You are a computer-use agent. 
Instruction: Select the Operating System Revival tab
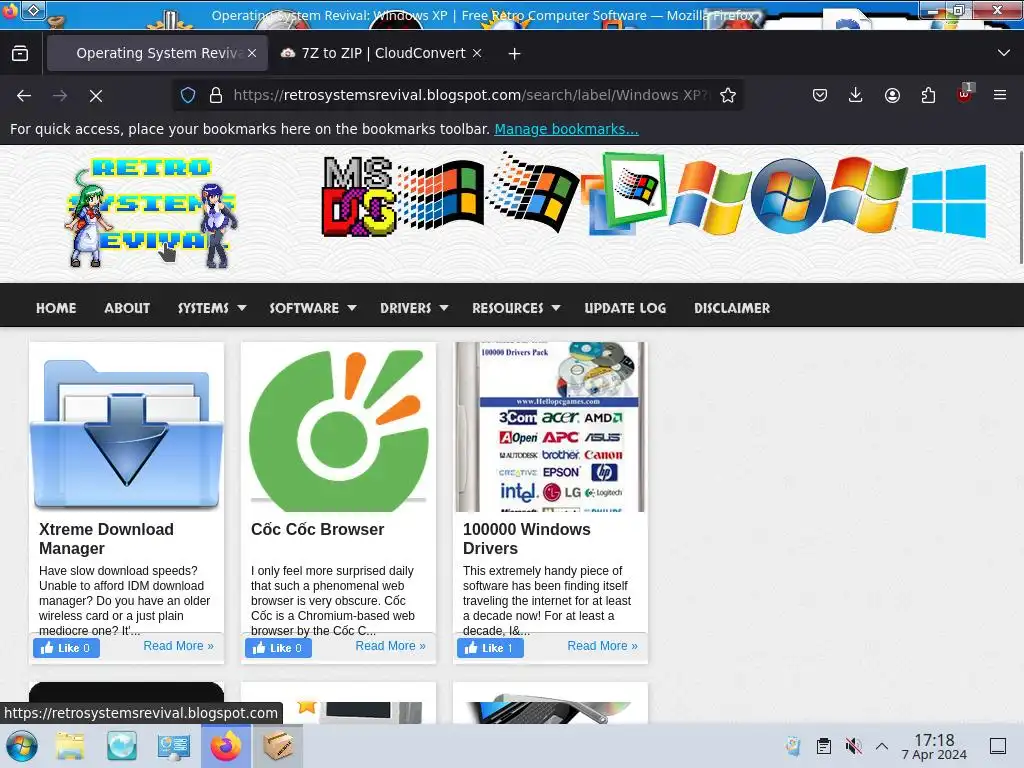coord(157,53)
